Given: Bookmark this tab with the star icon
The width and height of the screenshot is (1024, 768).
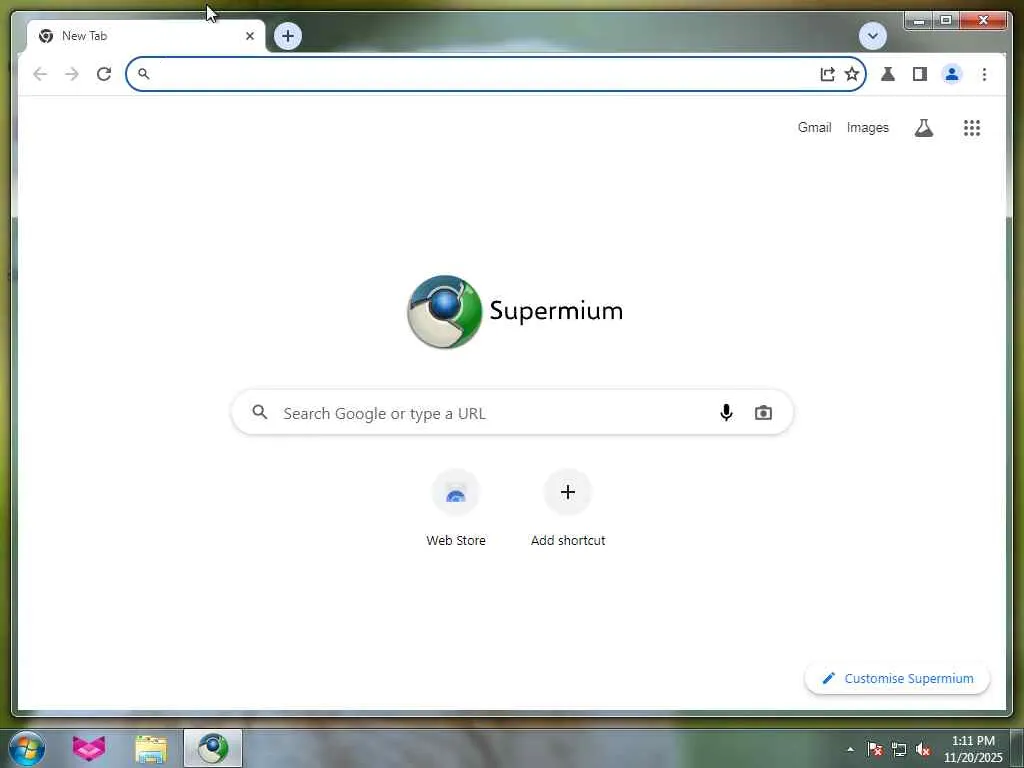Looking at the screenshot, I should coord(852,74).
